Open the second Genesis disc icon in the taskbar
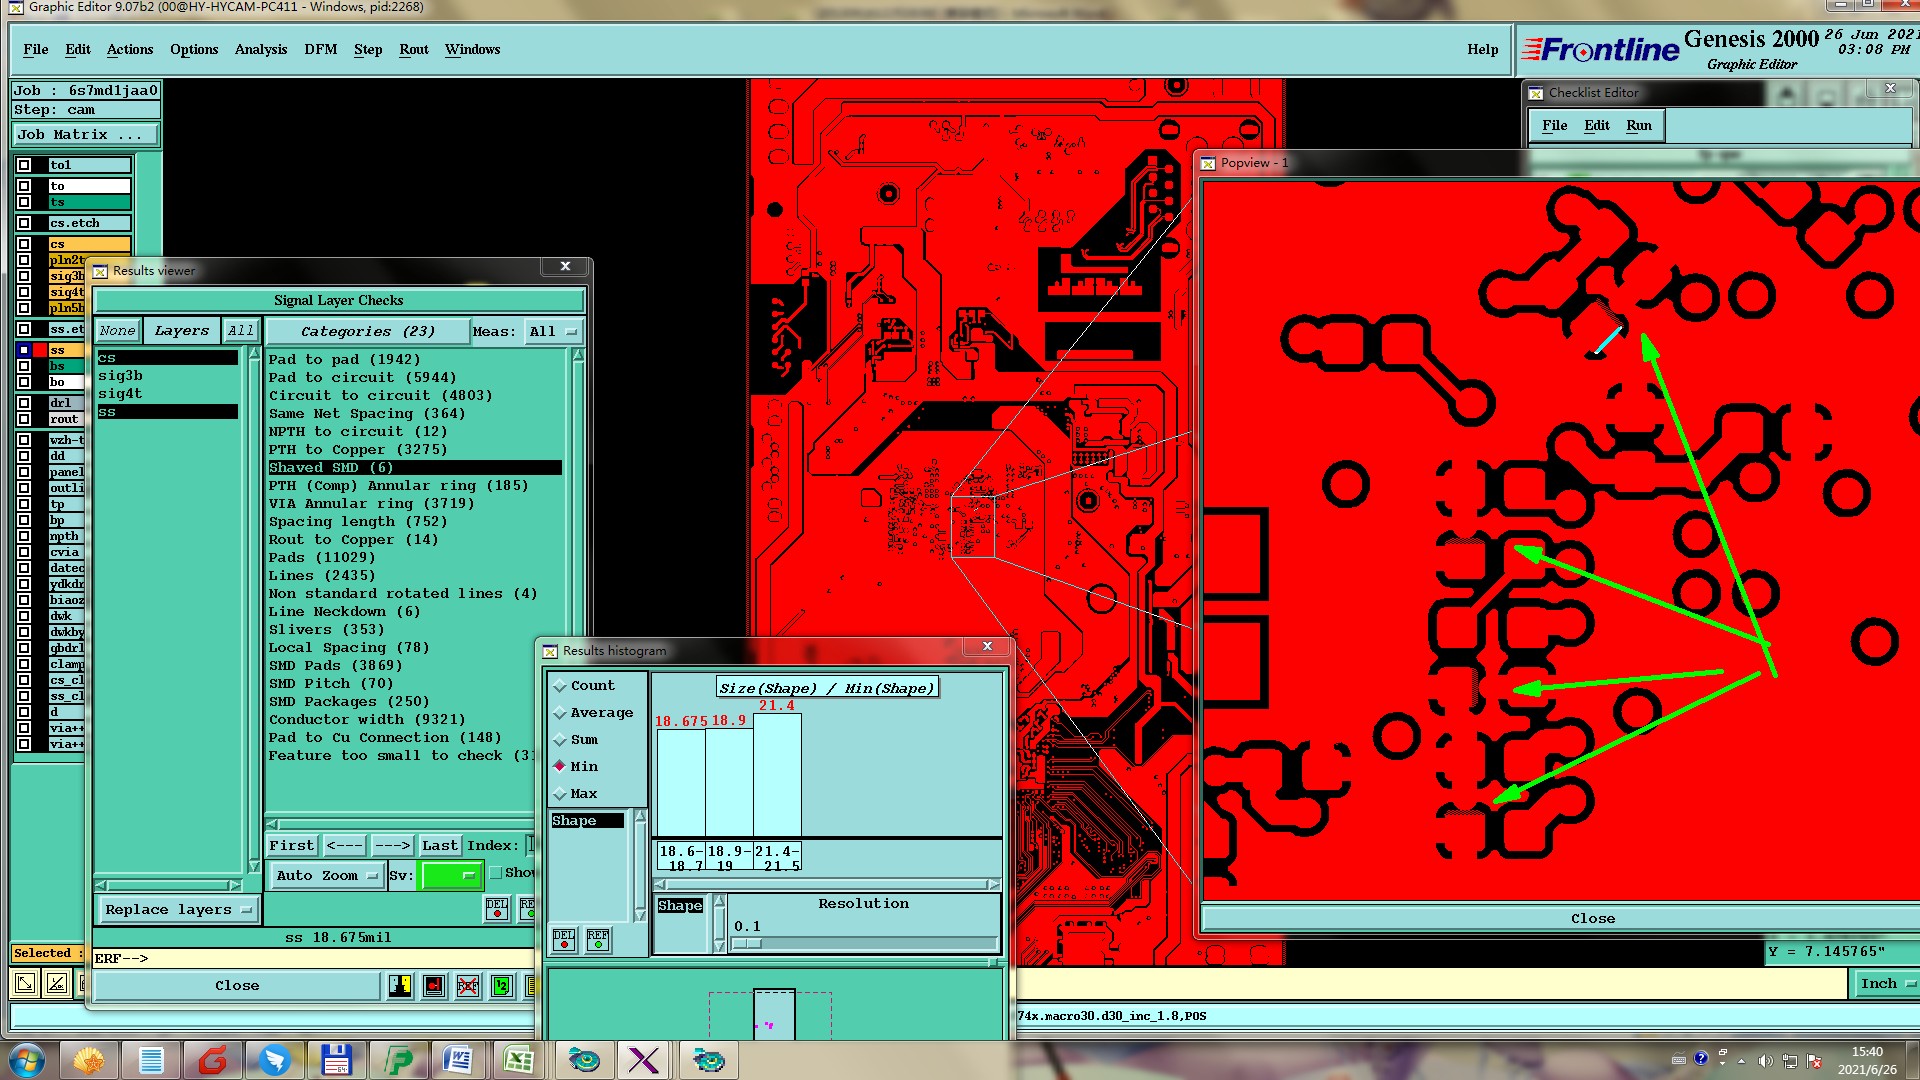The image size is (1920, 1080). pos(708,1060)
